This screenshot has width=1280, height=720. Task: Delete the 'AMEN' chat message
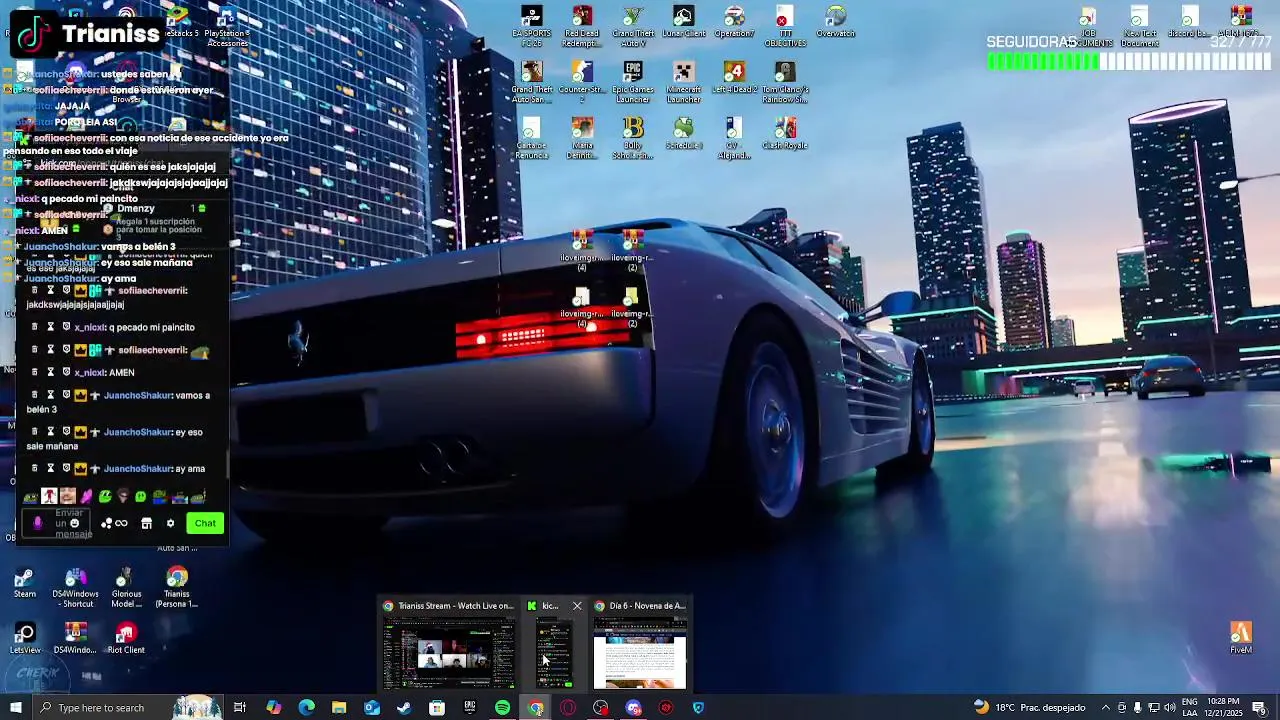pos(35,372)
